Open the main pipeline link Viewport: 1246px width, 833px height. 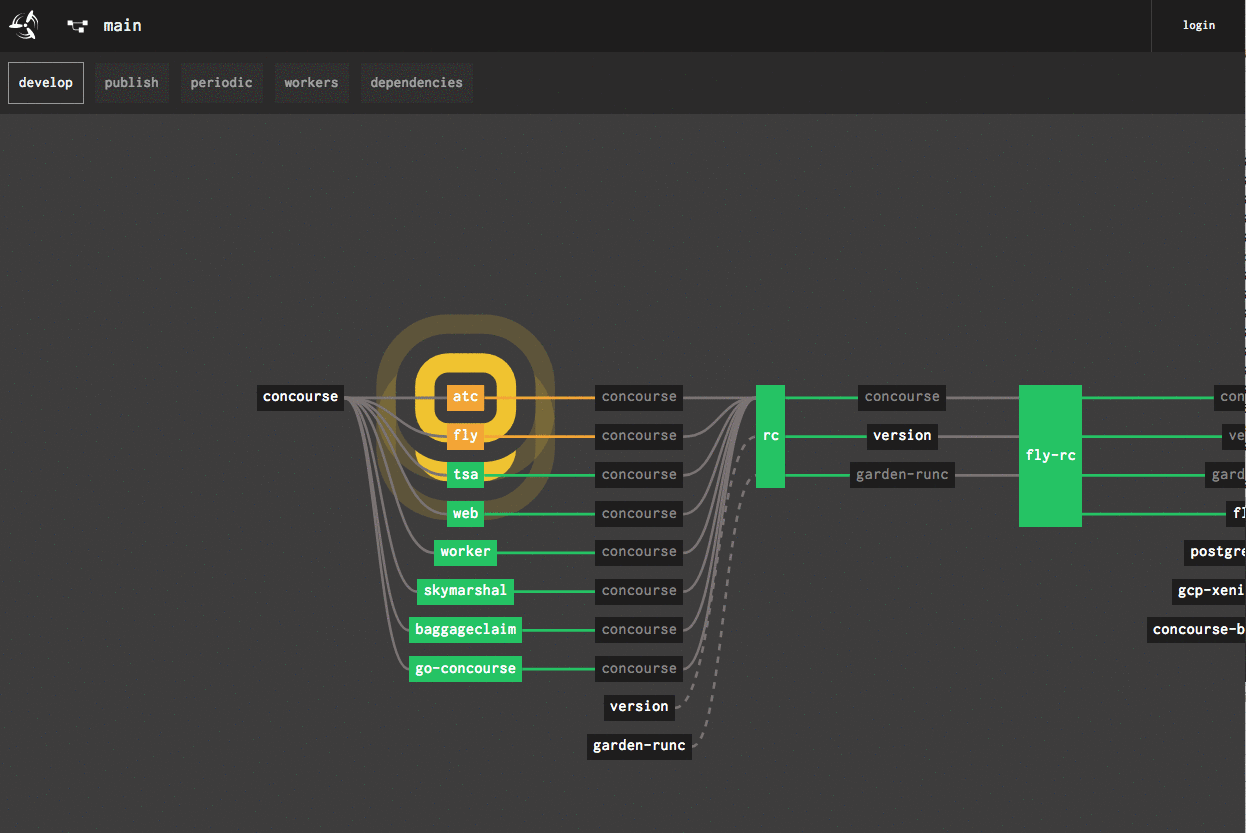(x=122, y=26)
